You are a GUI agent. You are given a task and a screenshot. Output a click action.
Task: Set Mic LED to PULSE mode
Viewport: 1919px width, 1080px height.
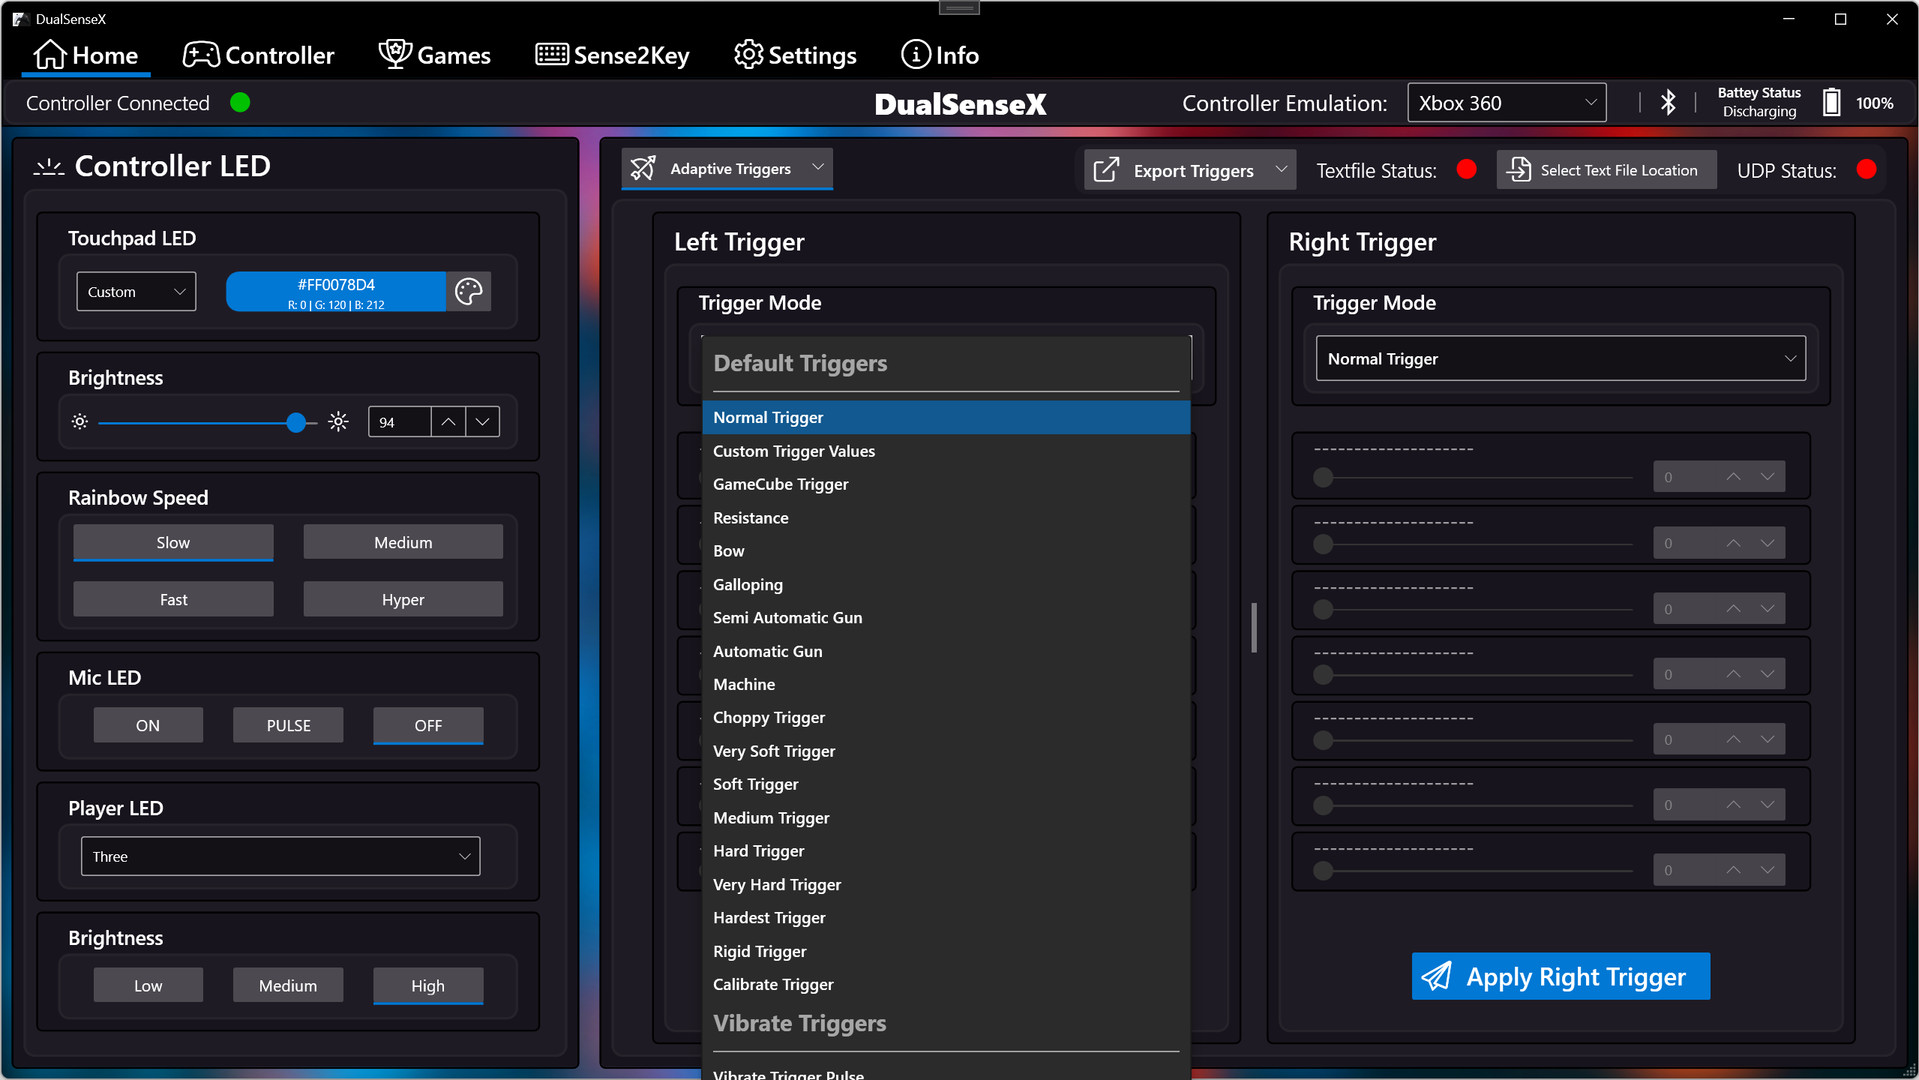[x=288, y=725]
